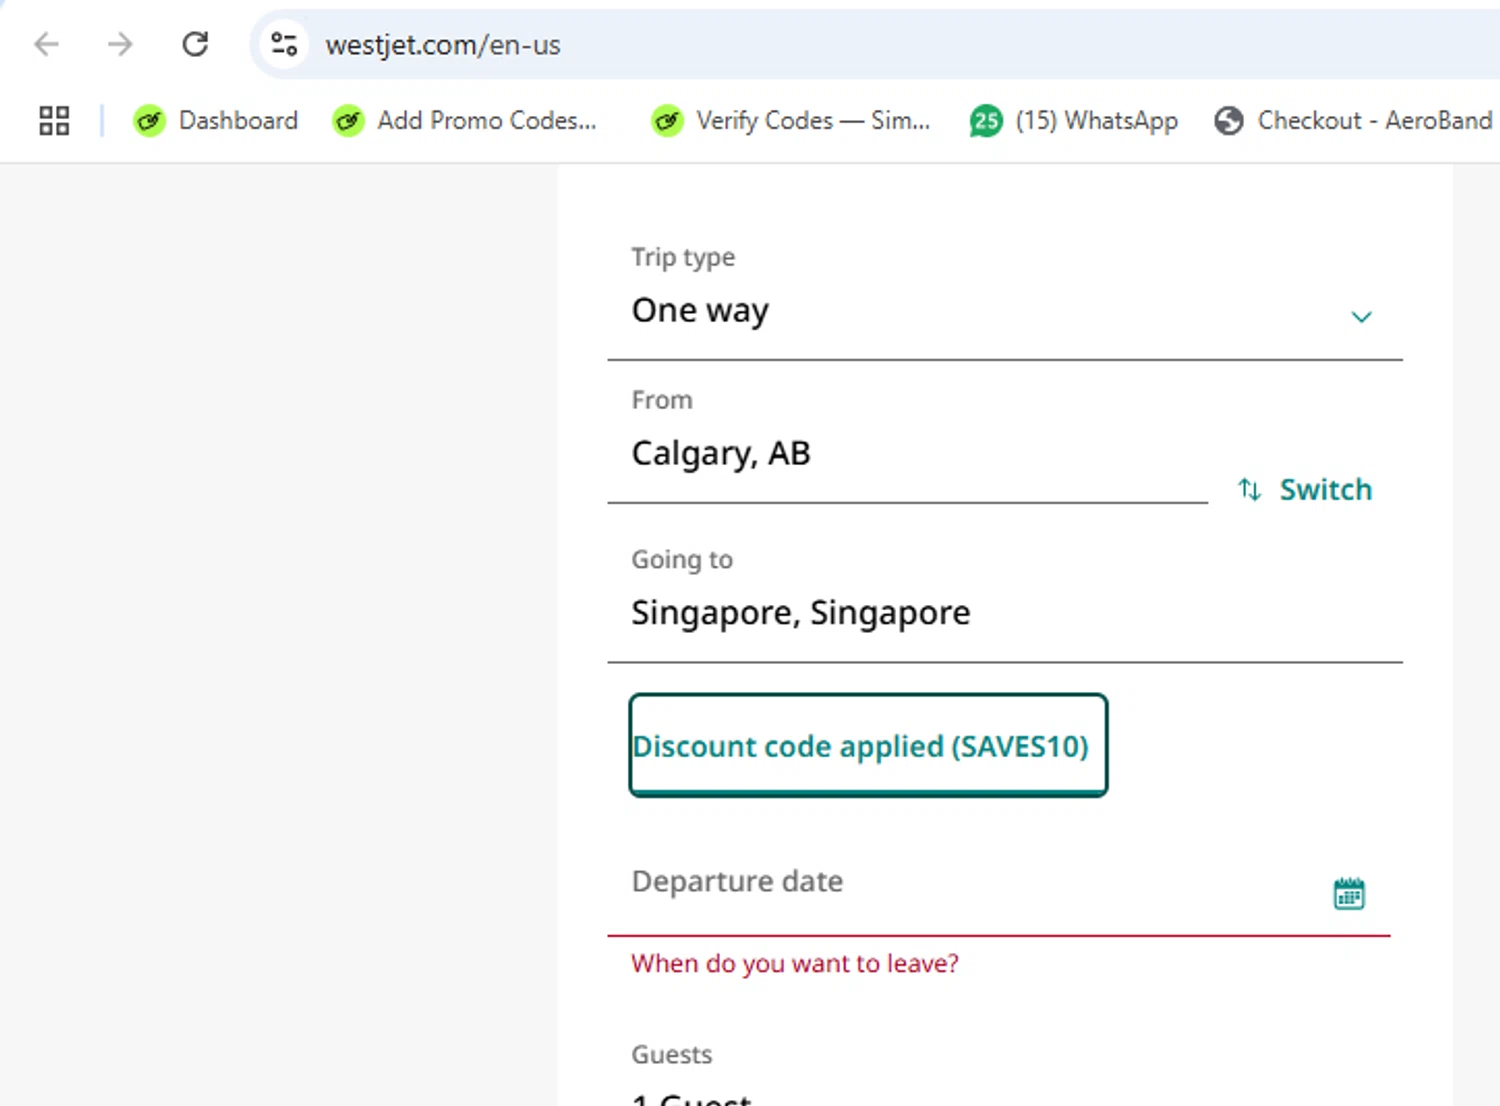The image size is (1500, 1106).
Task: Open the apps grid icon in bookmarks bar
Action: pyautogui.click(x=54, y=121)
